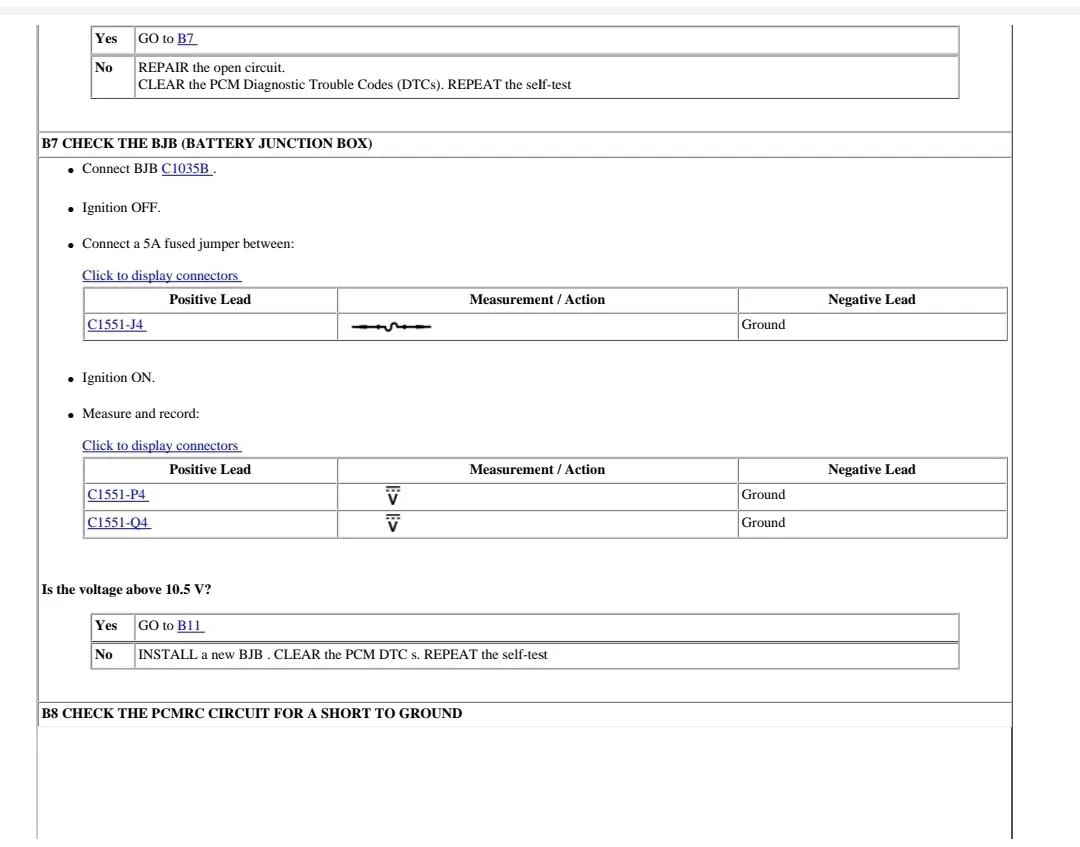The image size is (1080, 847).
Task: Display connectors for the measure and record table
Action: pyautogui.click(x=161, y=445)
